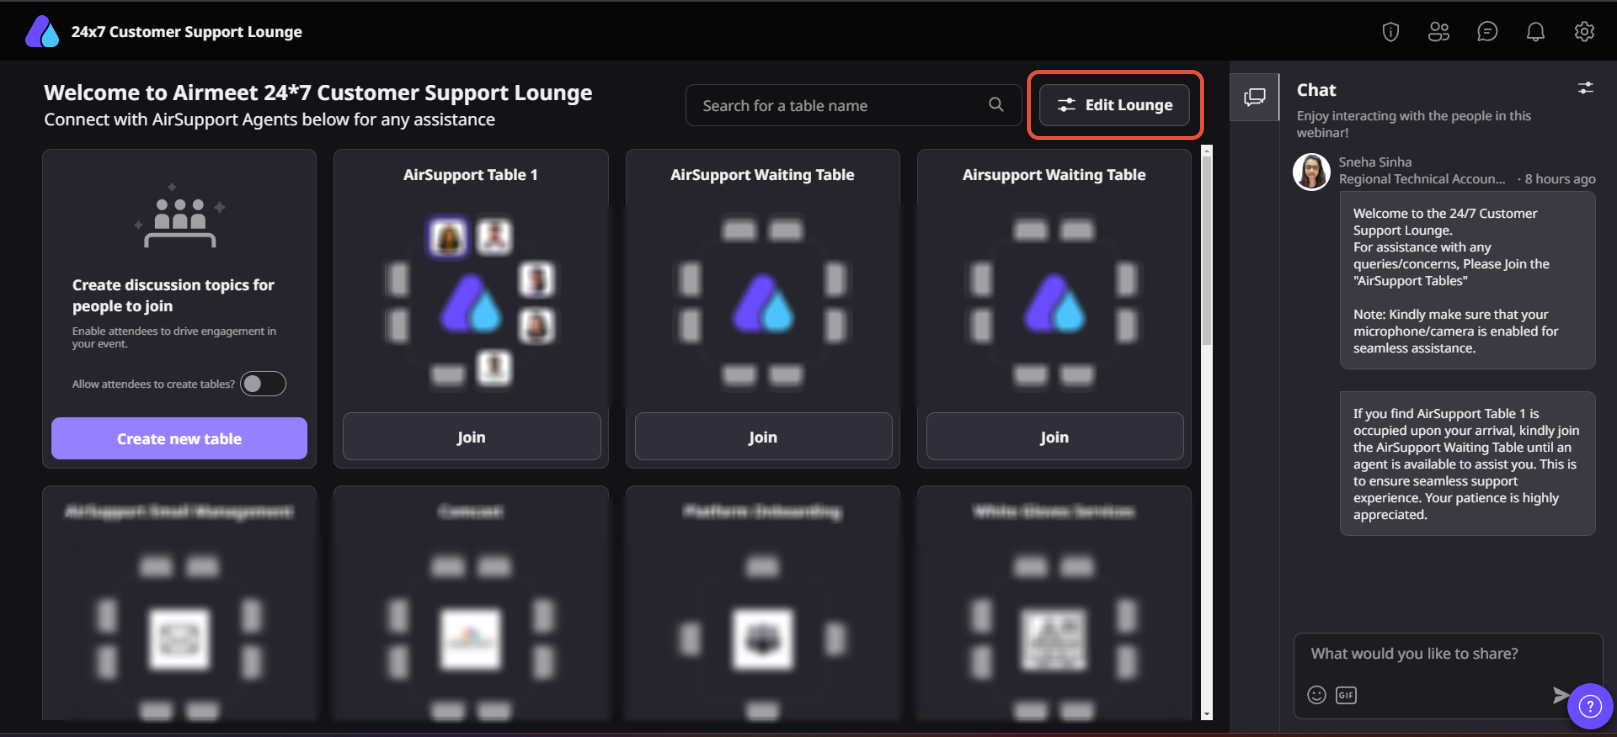
Task: Open the people list icon in header
Action: (x=1439, y=32)
